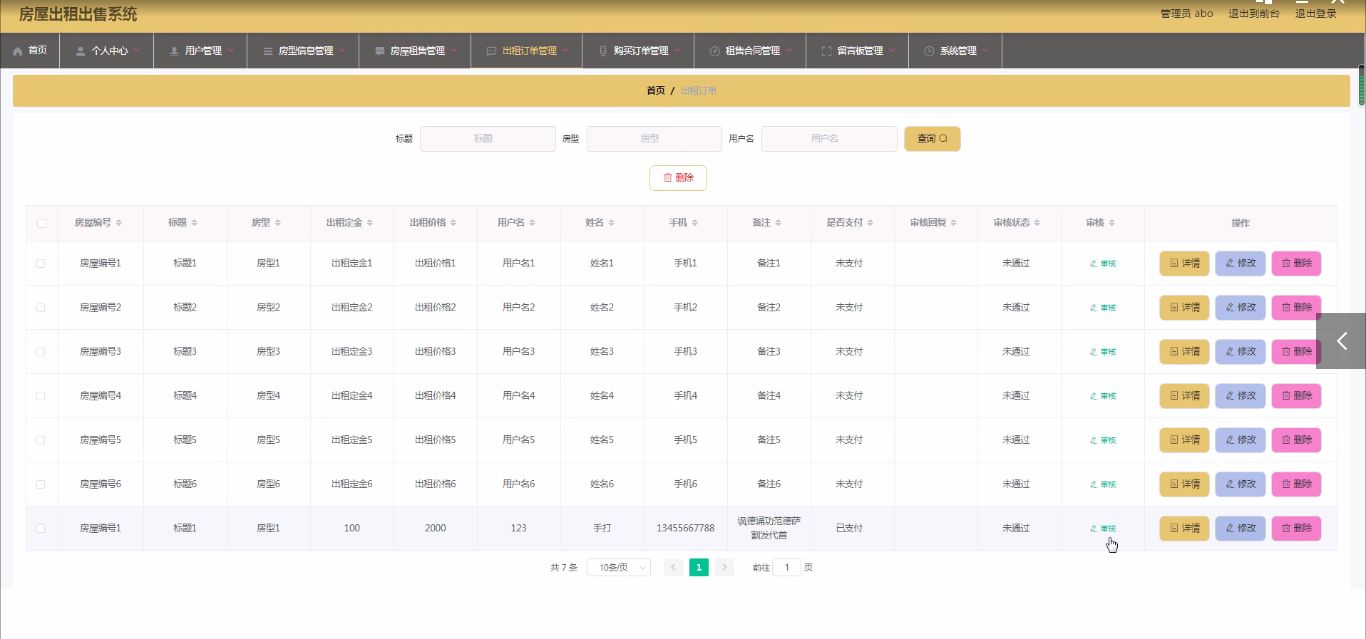Click the 已支付 cell in last row

tap(849, 528)
